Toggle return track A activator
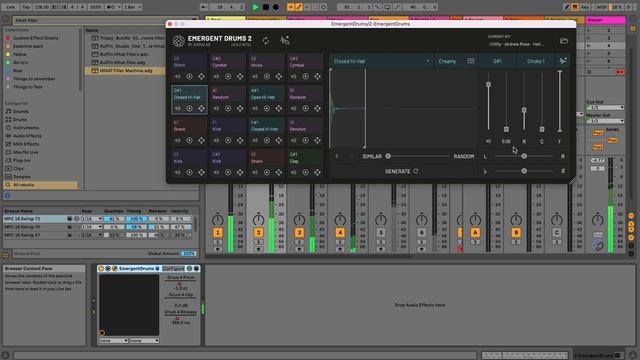640x360 pixels. [x=475, y=233]
